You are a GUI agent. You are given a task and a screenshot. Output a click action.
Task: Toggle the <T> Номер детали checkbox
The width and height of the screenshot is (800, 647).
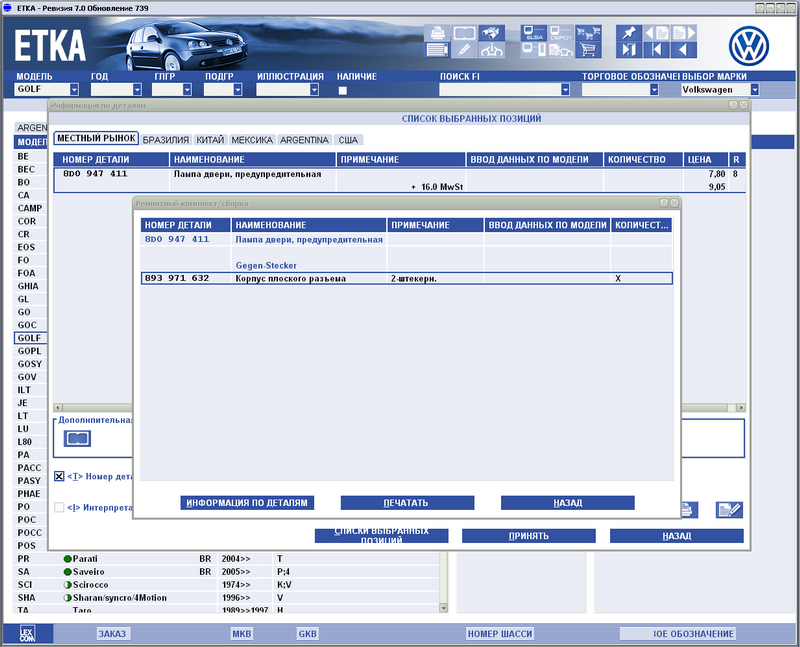pyautogui.click(x=59, y=476)
